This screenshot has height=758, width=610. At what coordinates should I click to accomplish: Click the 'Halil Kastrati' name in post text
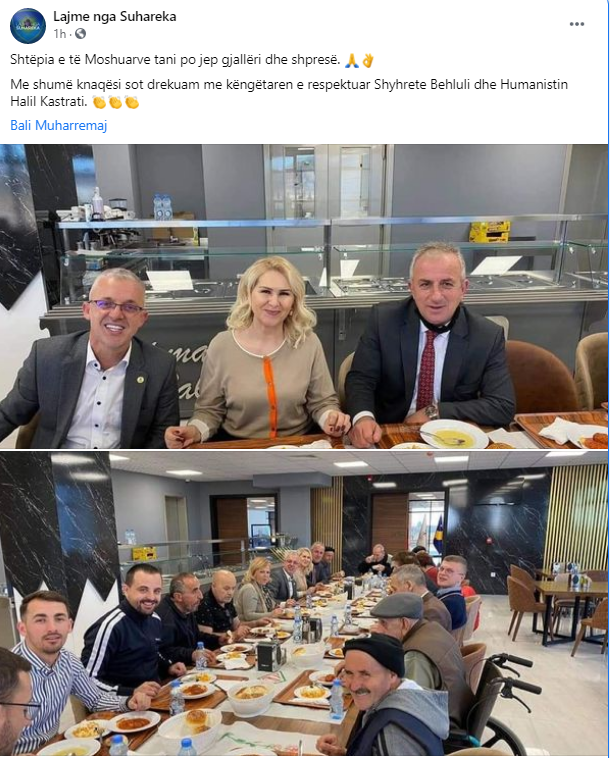49,102
